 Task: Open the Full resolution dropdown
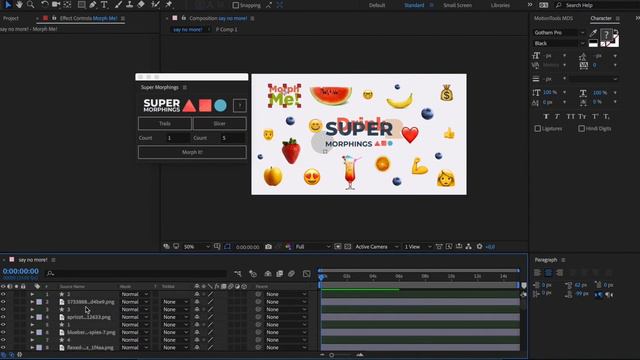(313, 247)
